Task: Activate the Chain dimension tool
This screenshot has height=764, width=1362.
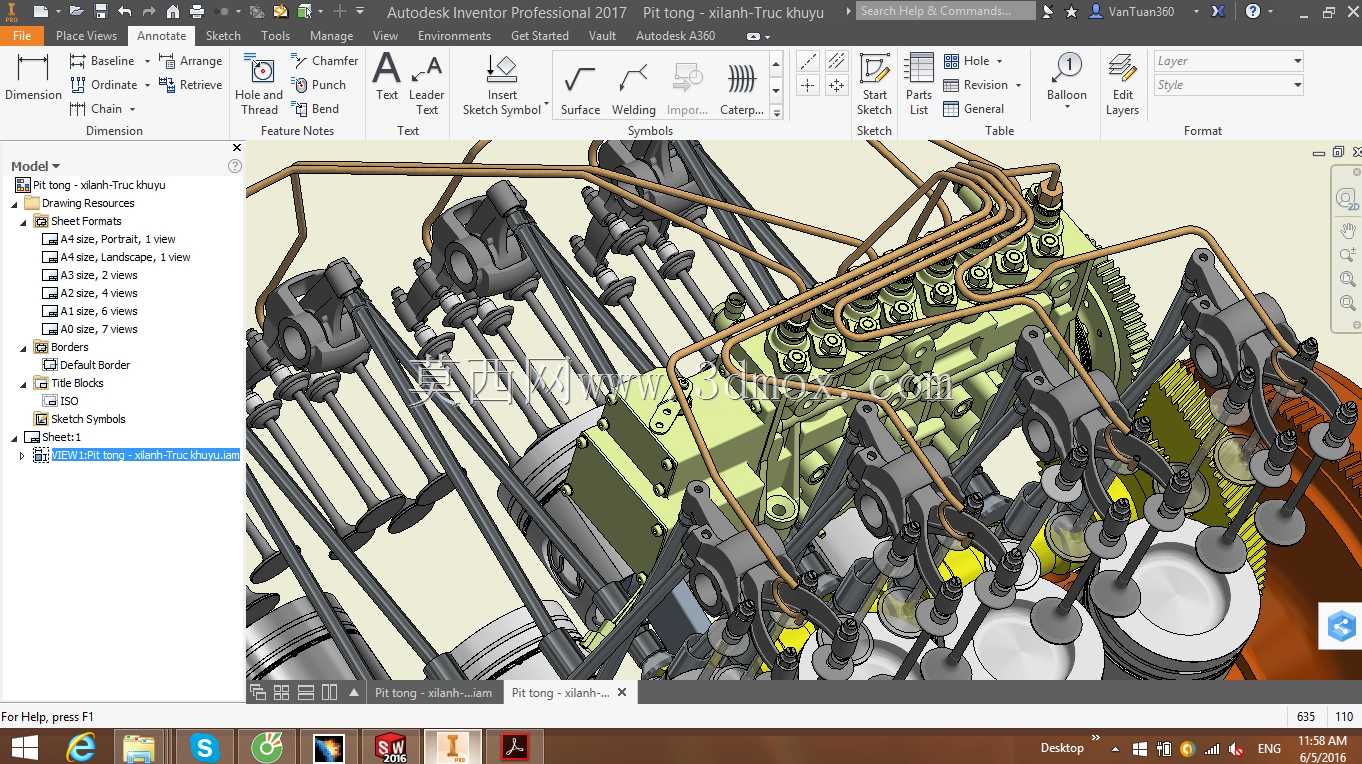Action: pyautogui.click(x=95, y=109)
